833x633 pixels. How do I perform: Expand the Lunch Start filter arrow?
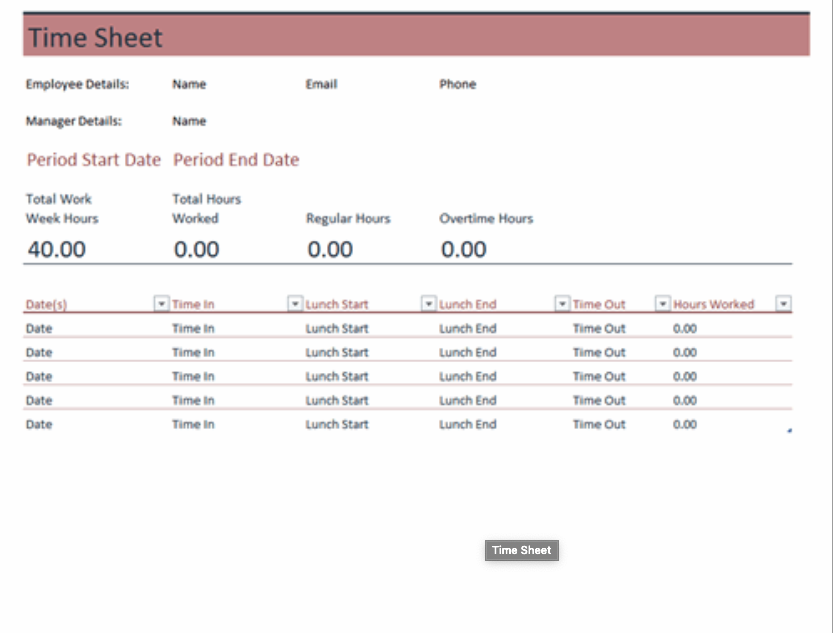pyautogui.click(x=429, y=304)
